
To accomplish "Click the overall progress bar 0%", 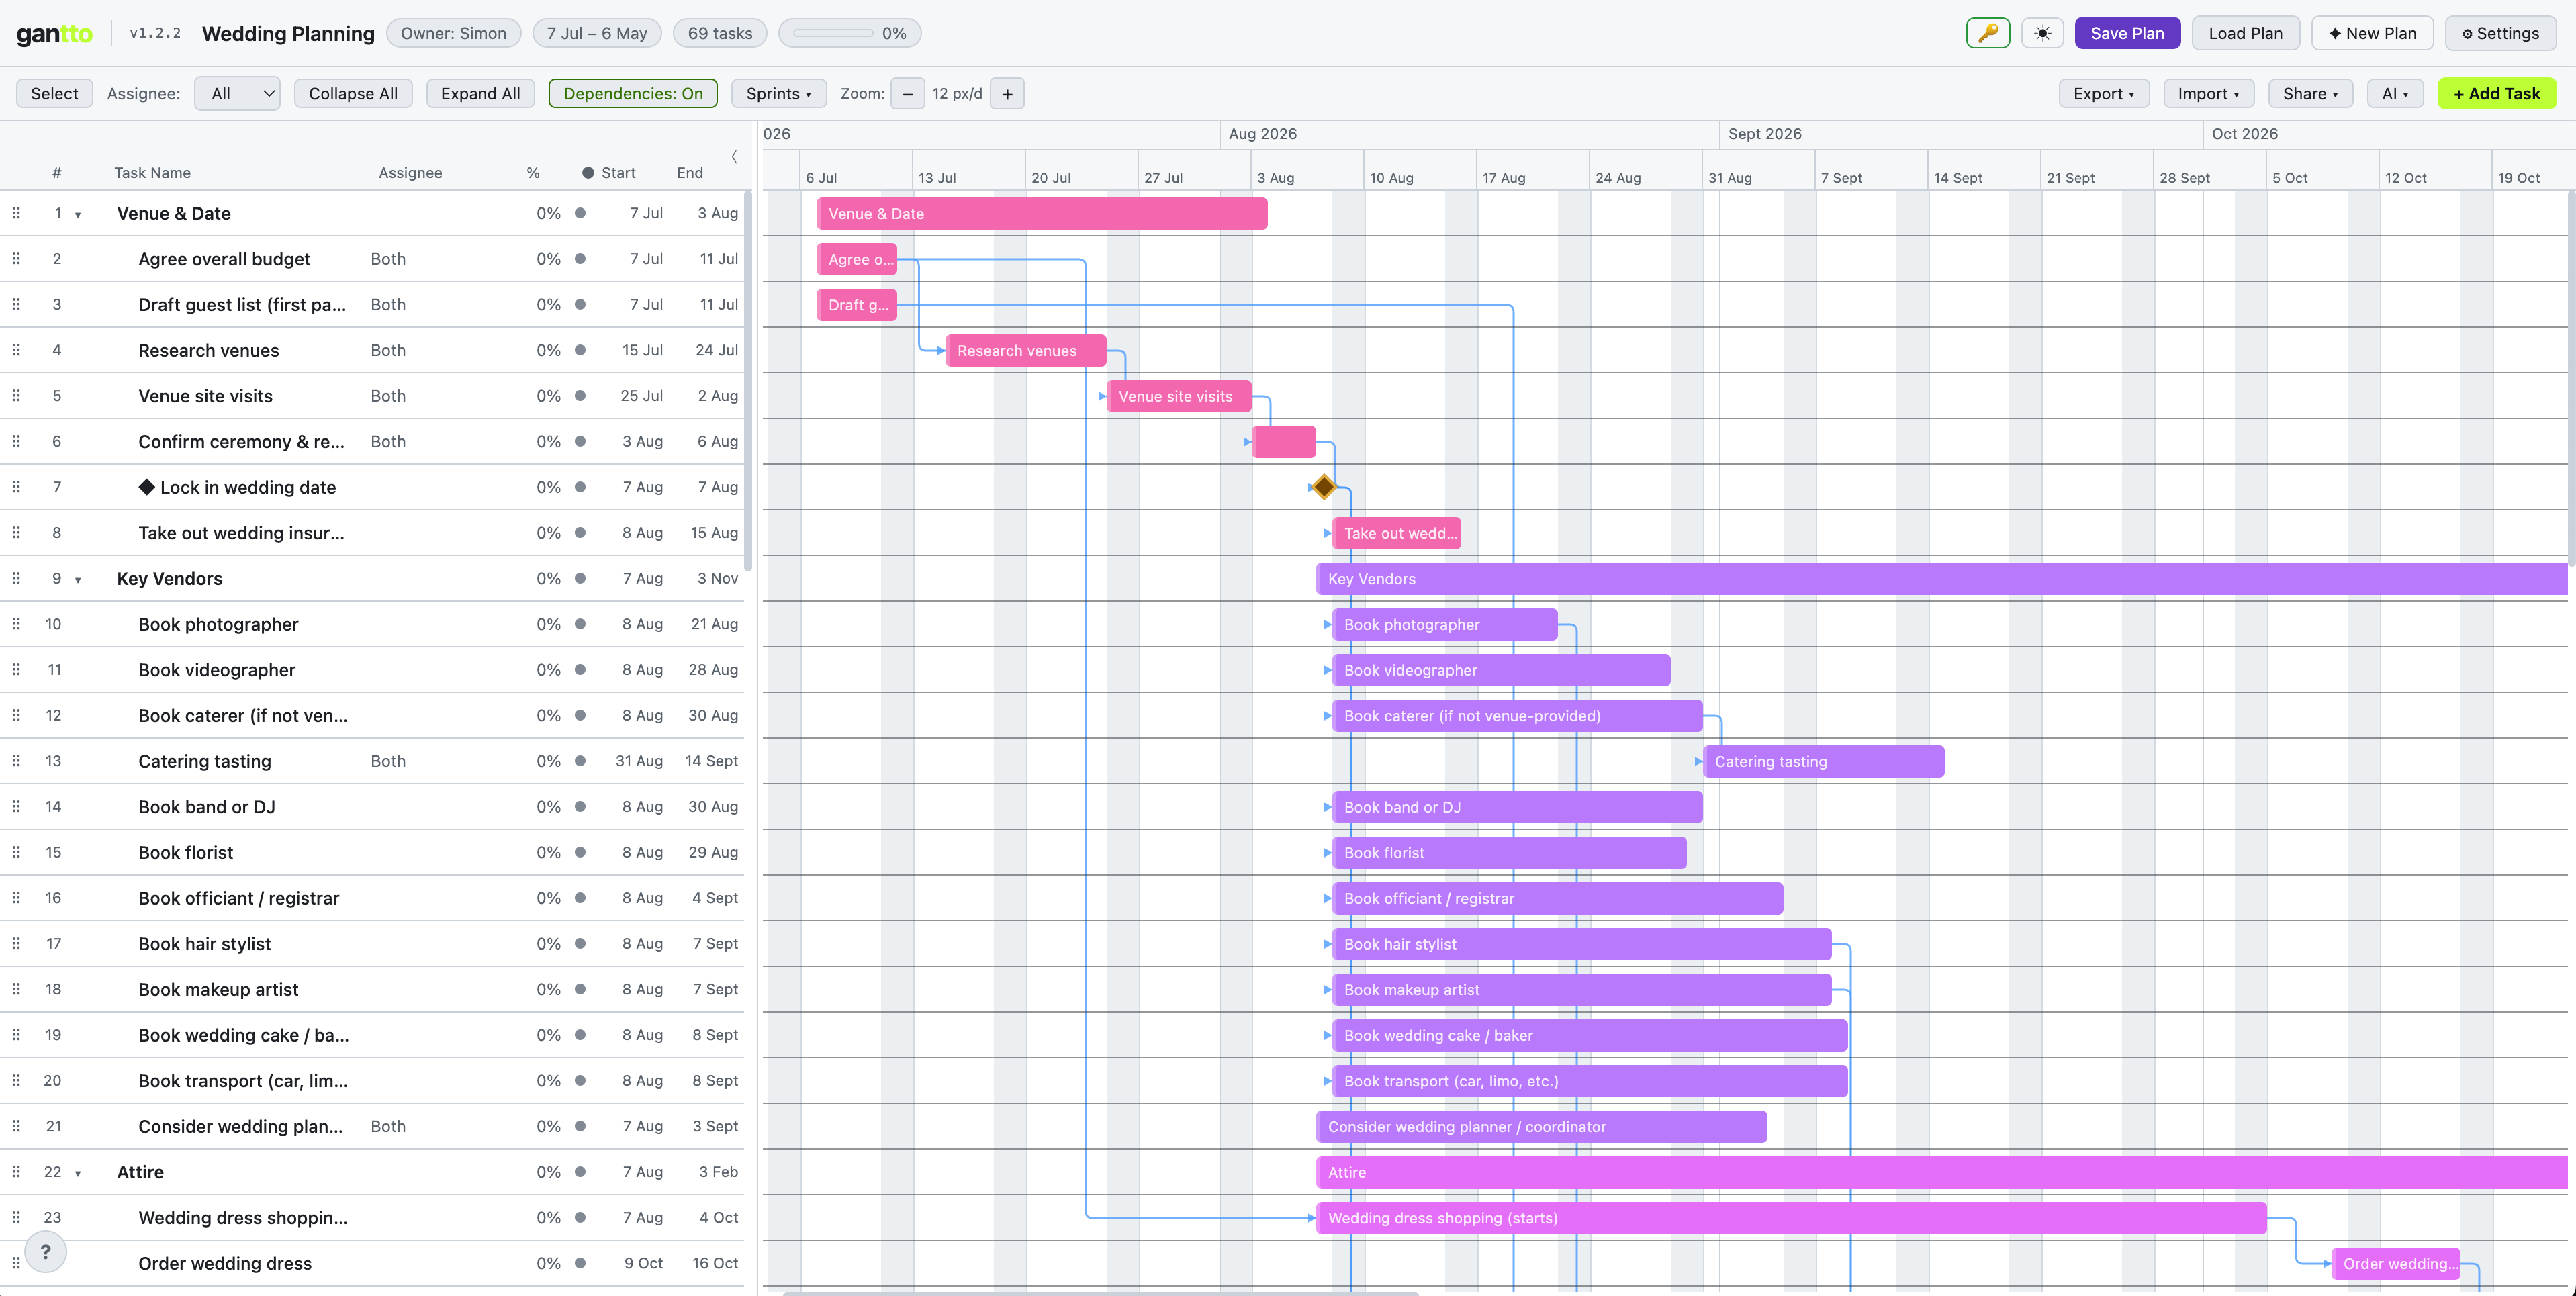I will click(x=849, y=33).
